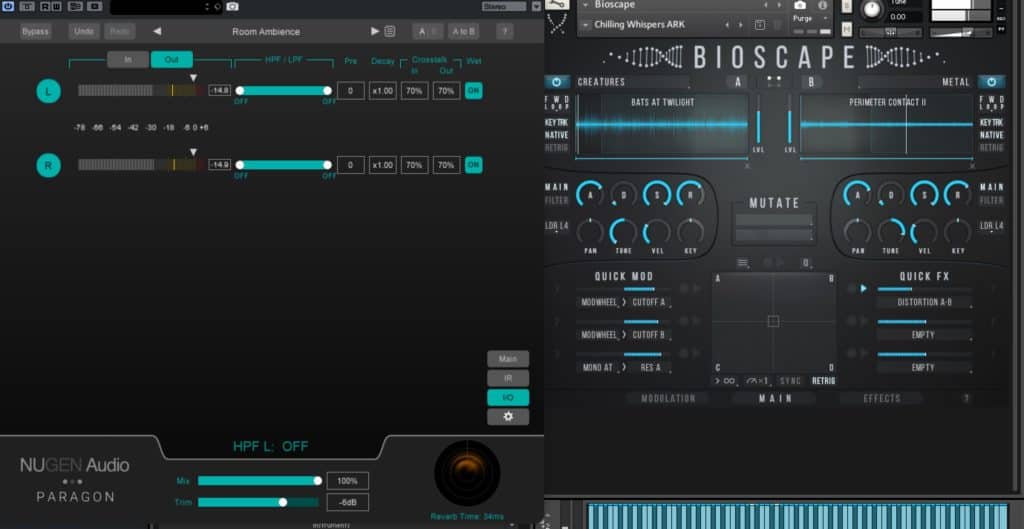This screenshot has height=529, width=1024.
Task: Open Paragon I/O page
Action: [508, 397]
